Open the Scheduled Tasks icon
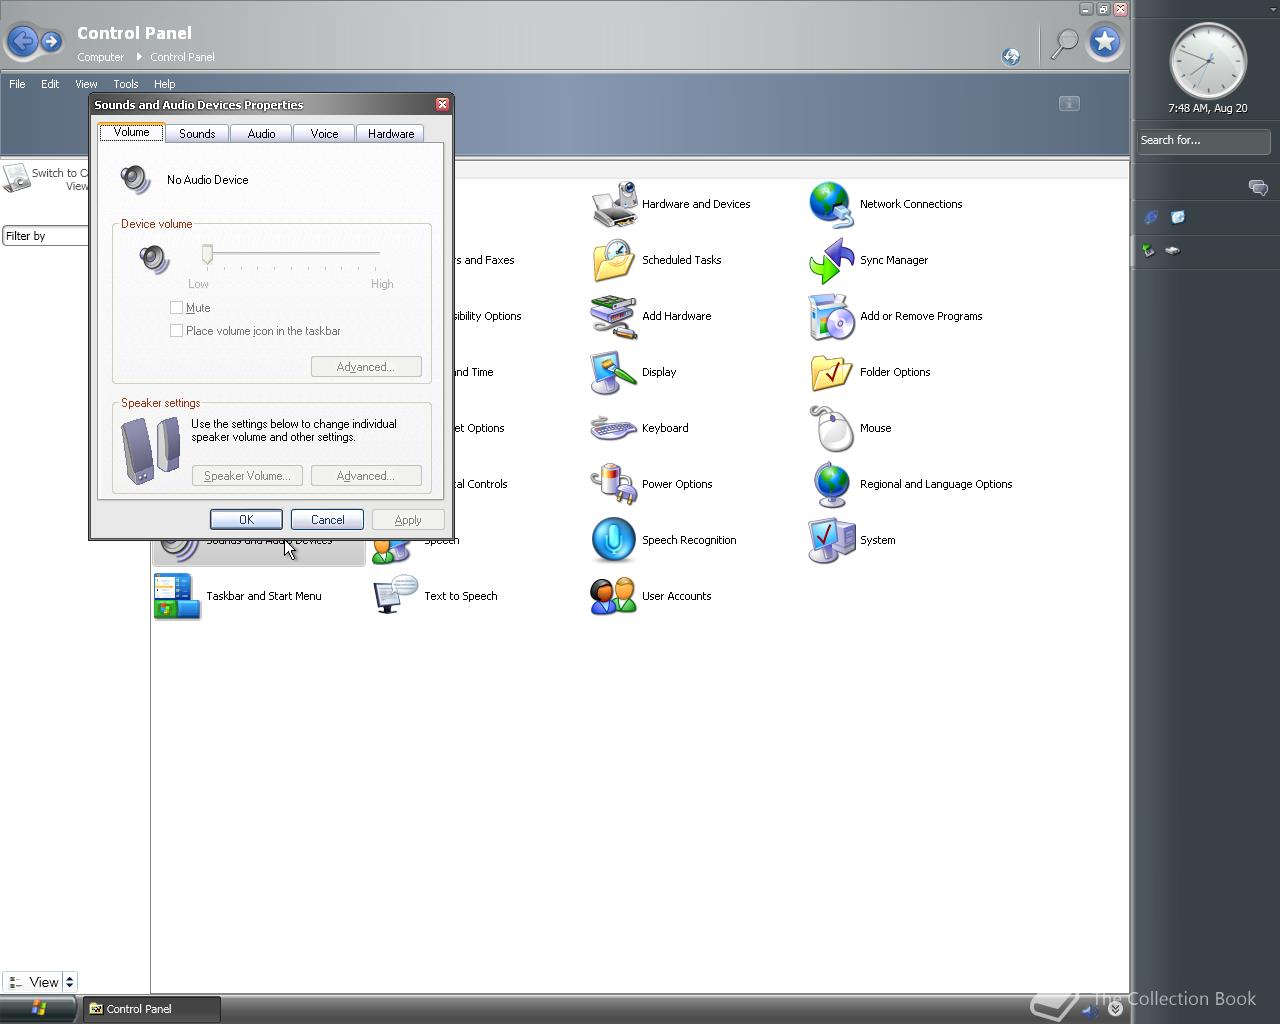1280x1024 pixels. (x=614, y=260)
